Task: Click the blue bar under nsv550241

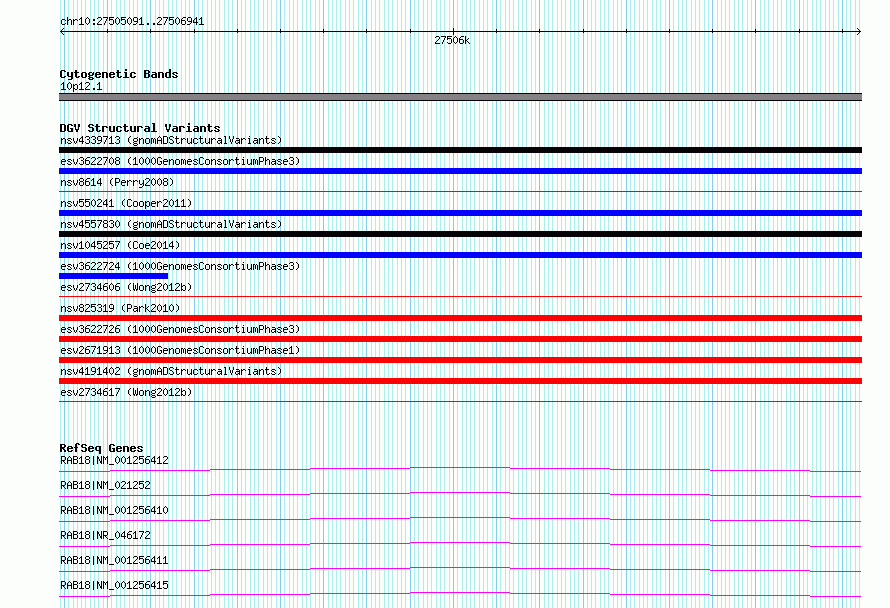Action: click(x=460, y=213)
